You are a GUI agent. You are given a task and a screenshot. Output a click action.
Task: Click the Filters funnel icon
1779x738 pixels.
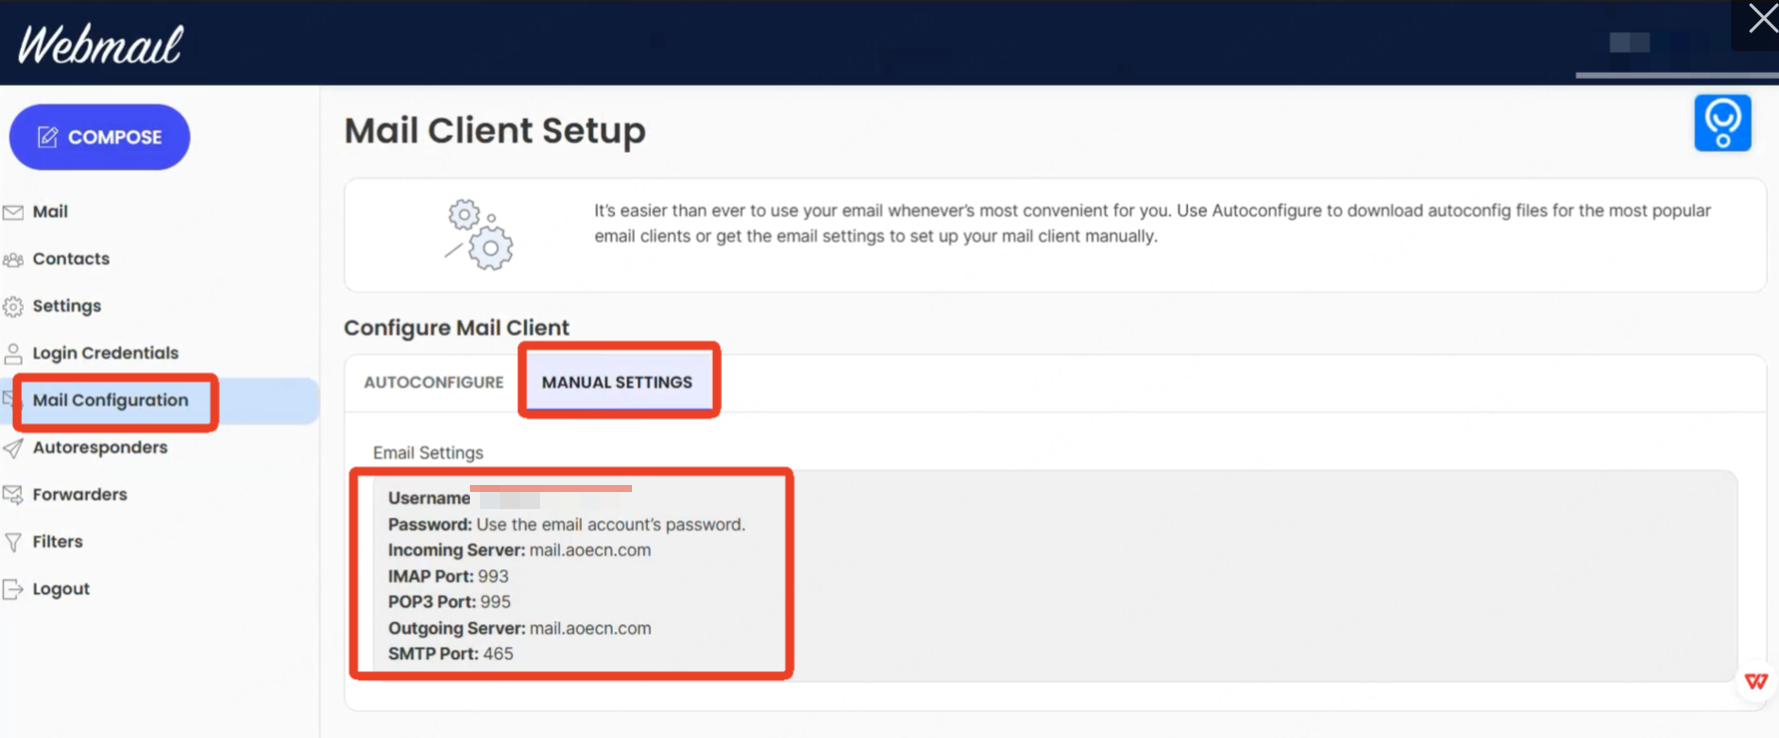click(13, 542)
